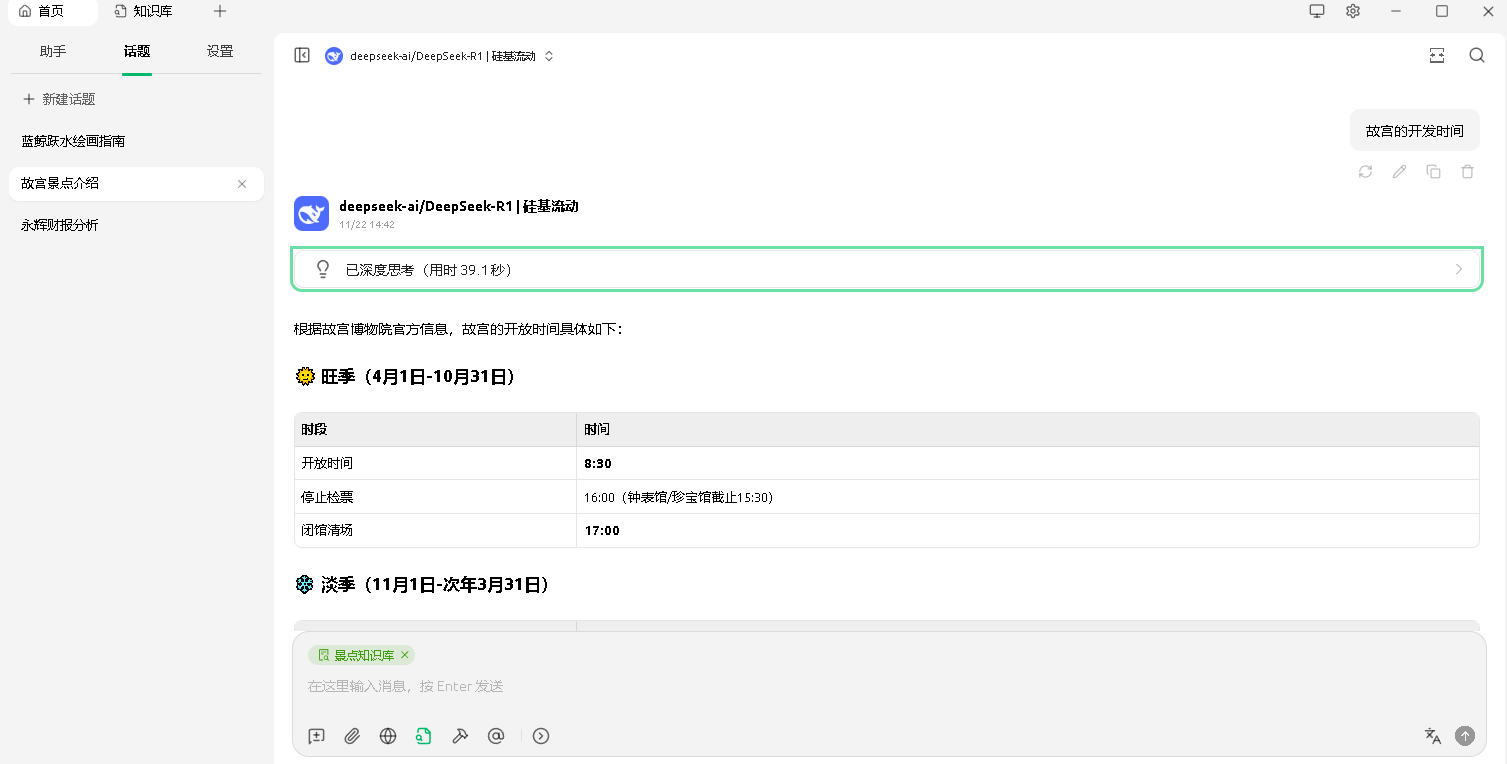Open search with the magnifier icon
Image resolution: width=1507 pixels, height=764 pixels.
(1477, 56)
